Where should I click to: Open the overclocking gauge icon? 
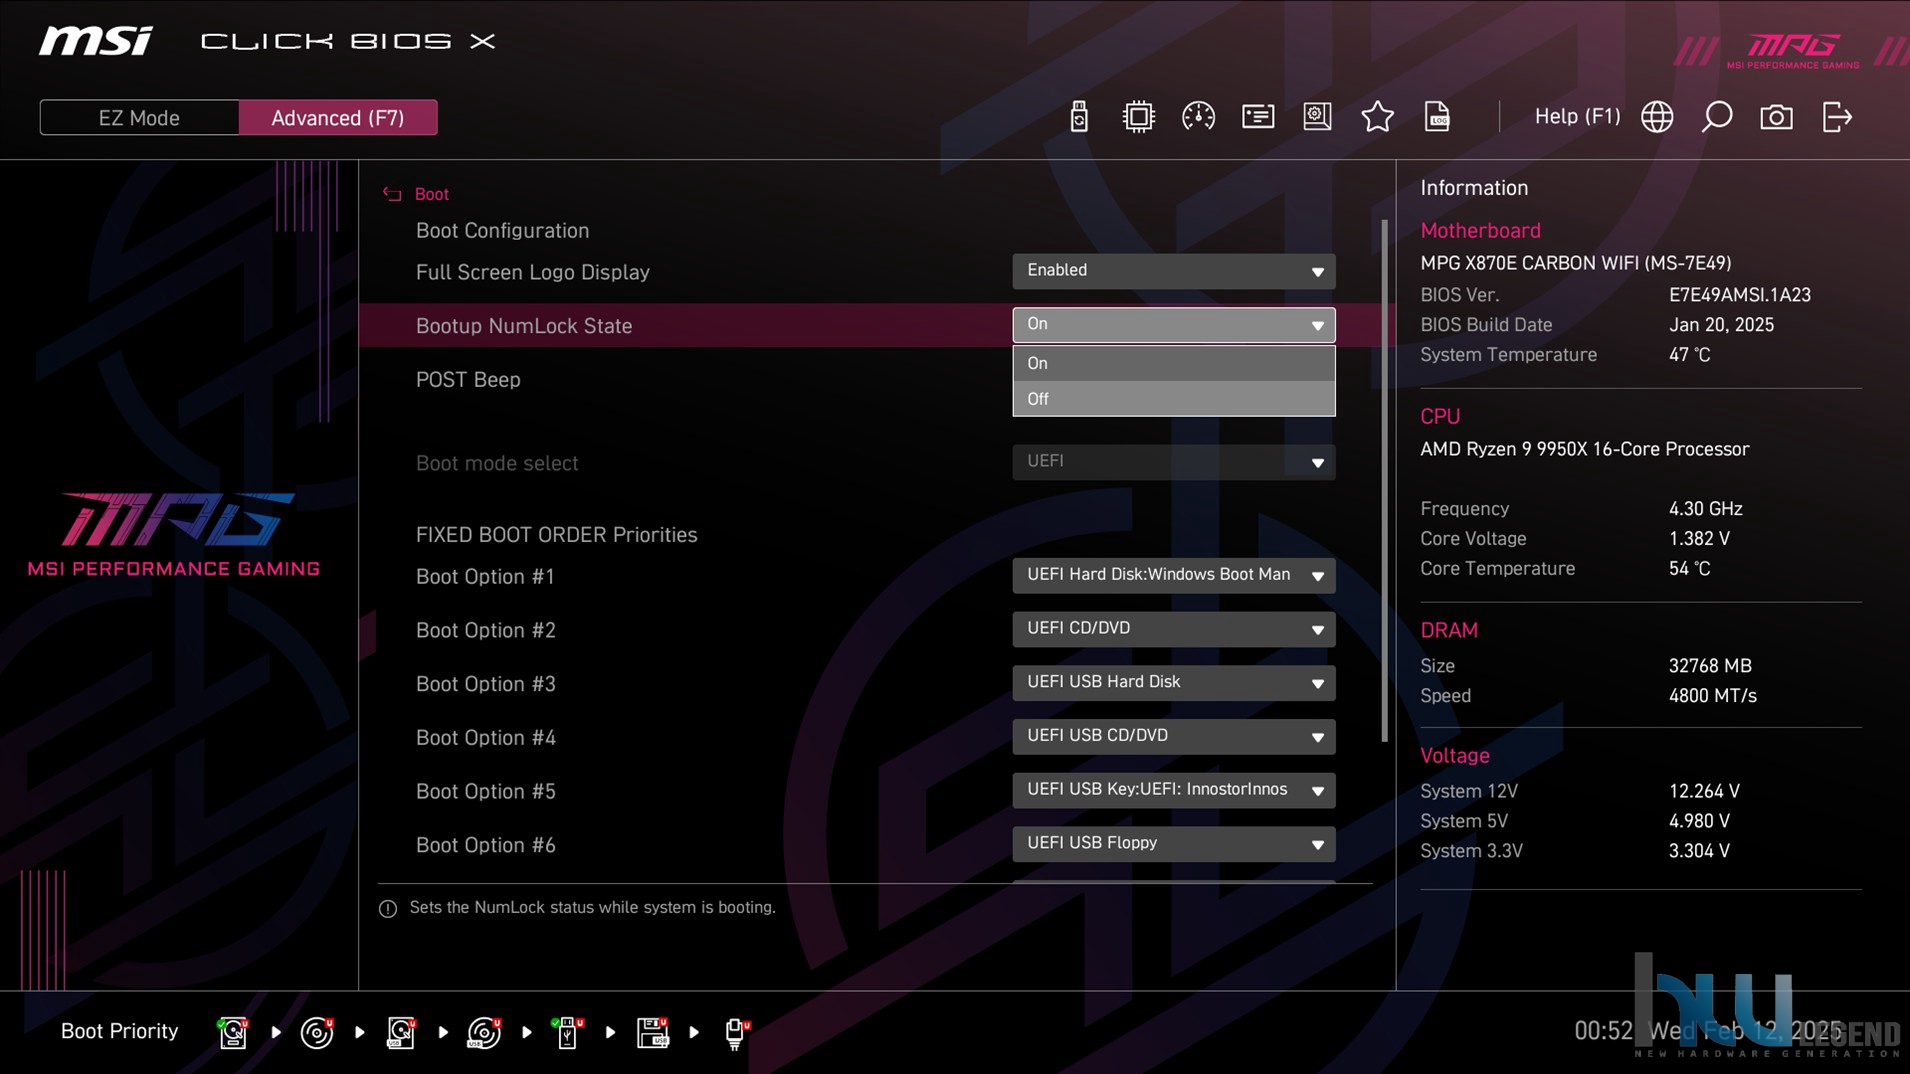click(1198, 117)
